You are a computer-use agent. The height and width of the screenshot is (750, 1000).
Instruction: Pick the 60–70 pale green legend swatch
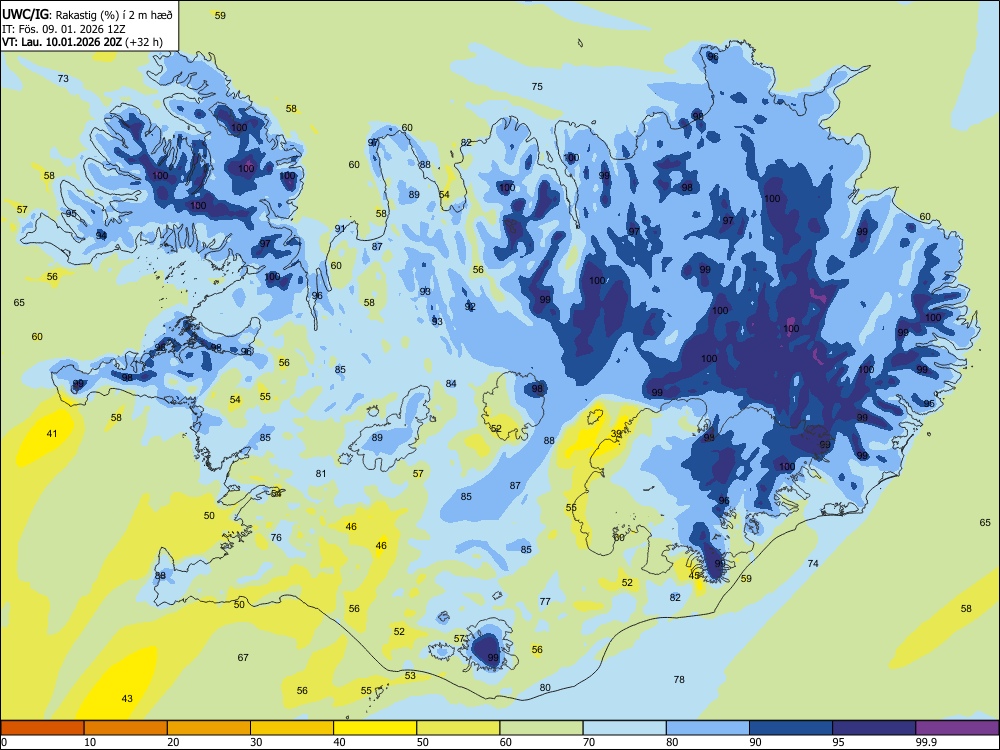click(x=541, y=728)
